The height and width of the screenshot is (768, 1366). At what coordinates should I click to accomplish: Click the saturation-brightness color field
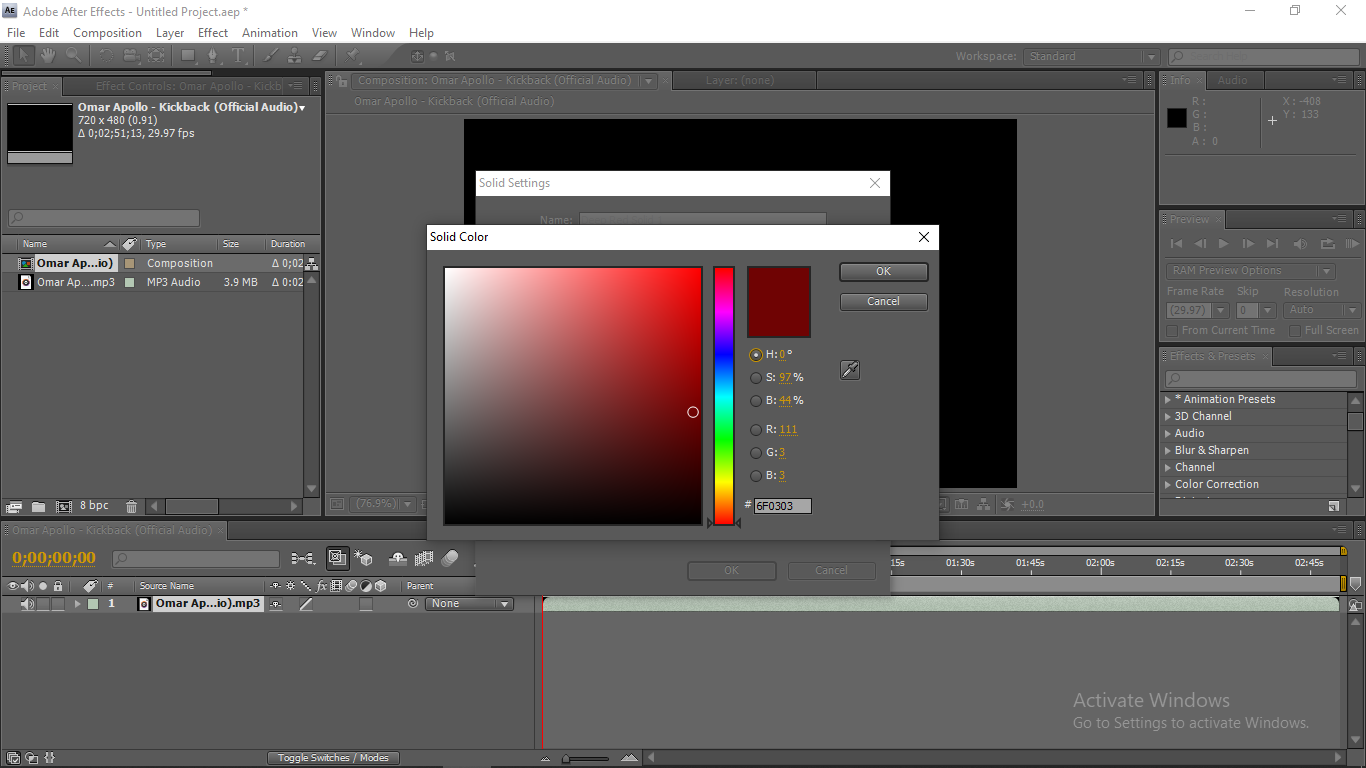coord(573,396)
